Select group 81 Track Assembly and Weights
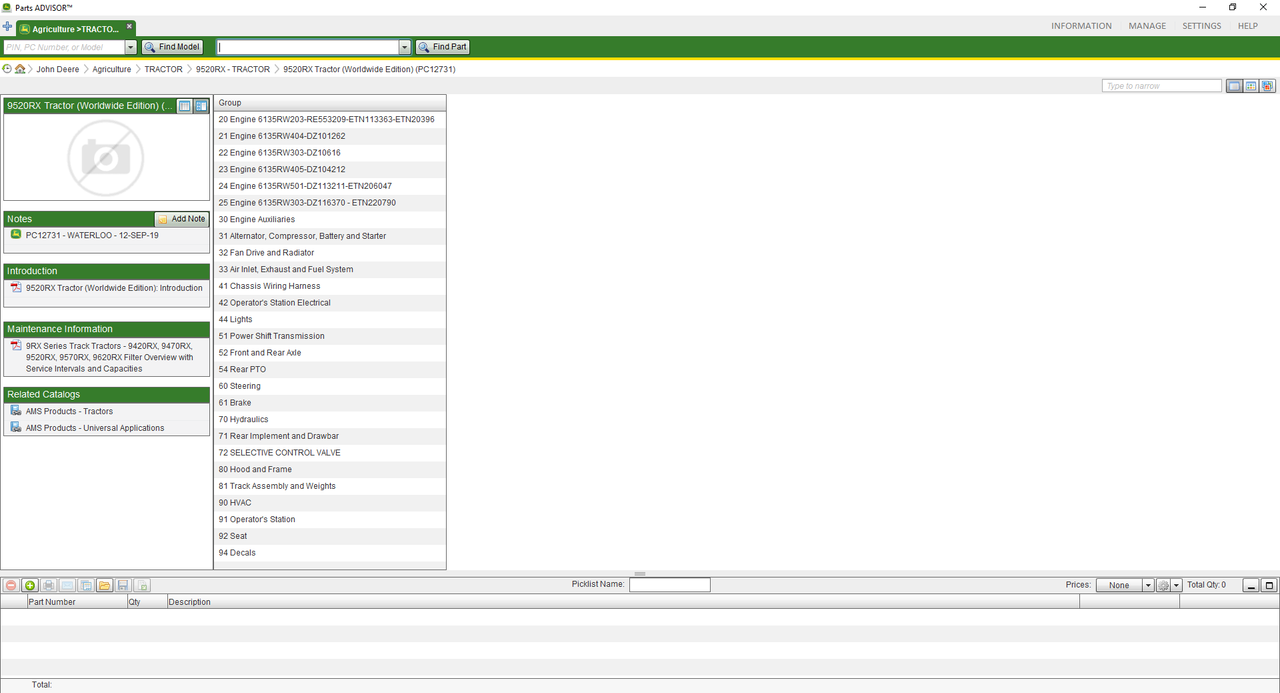The height and width of the screenshot is (693, 1280). pyautogui.click(x=330, y=486)
